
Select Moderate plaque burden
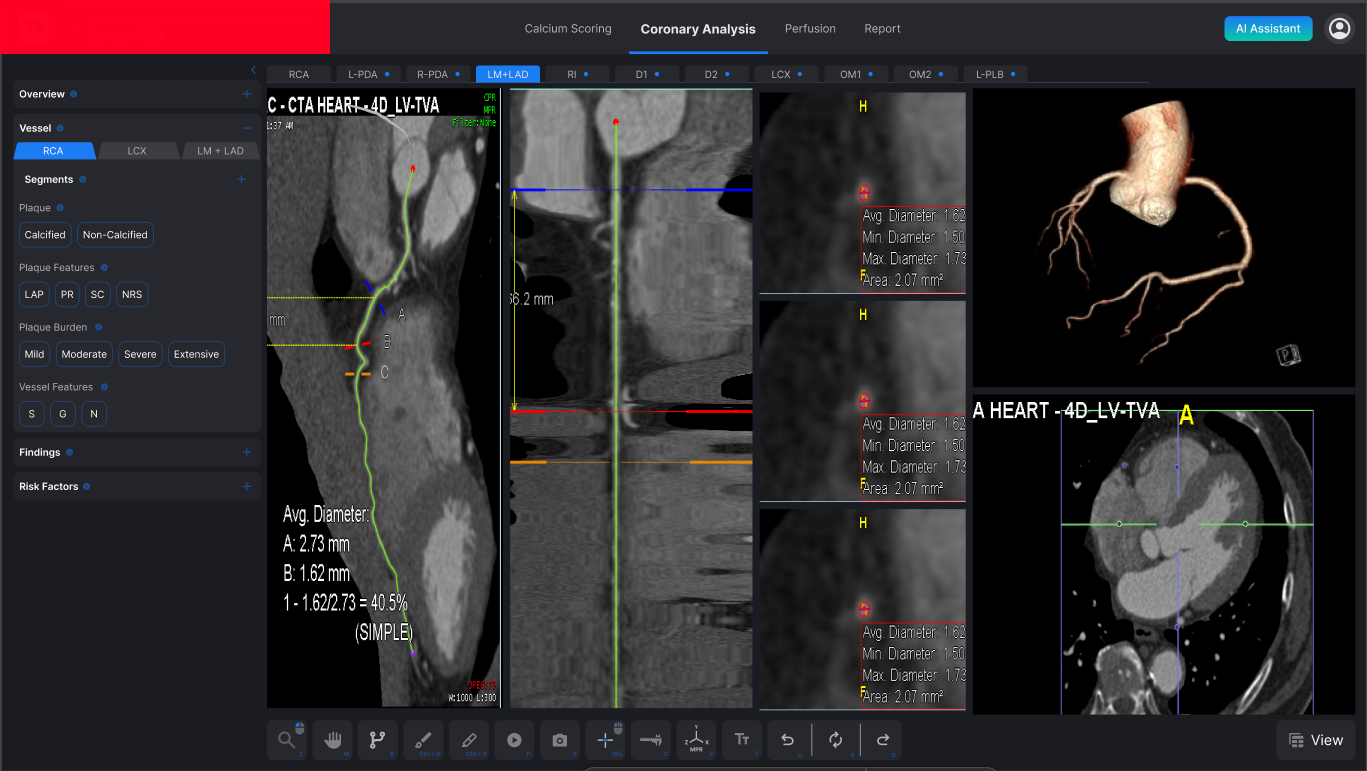pos(84,354)
